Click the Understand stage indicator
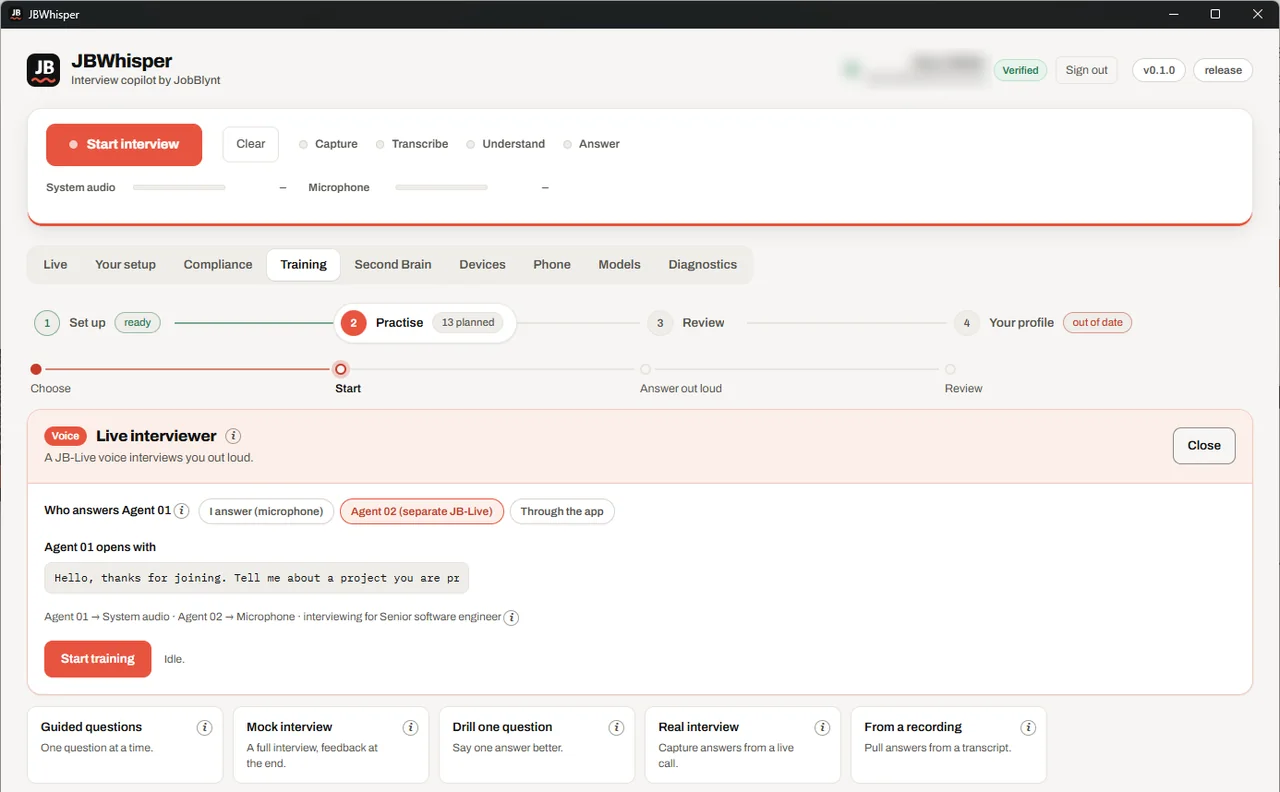Image resolution: width=1280 pixels, height=792 pixels. pyautogui.click(x=505, y=144)
